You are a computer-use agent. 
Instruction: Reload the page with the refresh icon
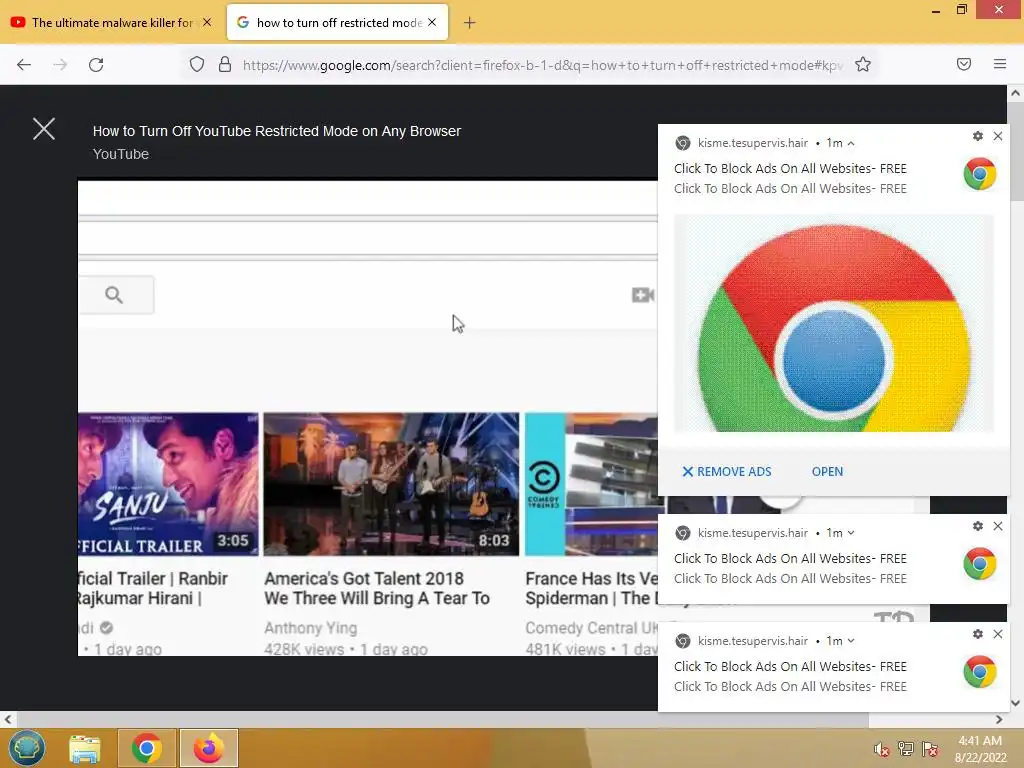click(96, 65)
